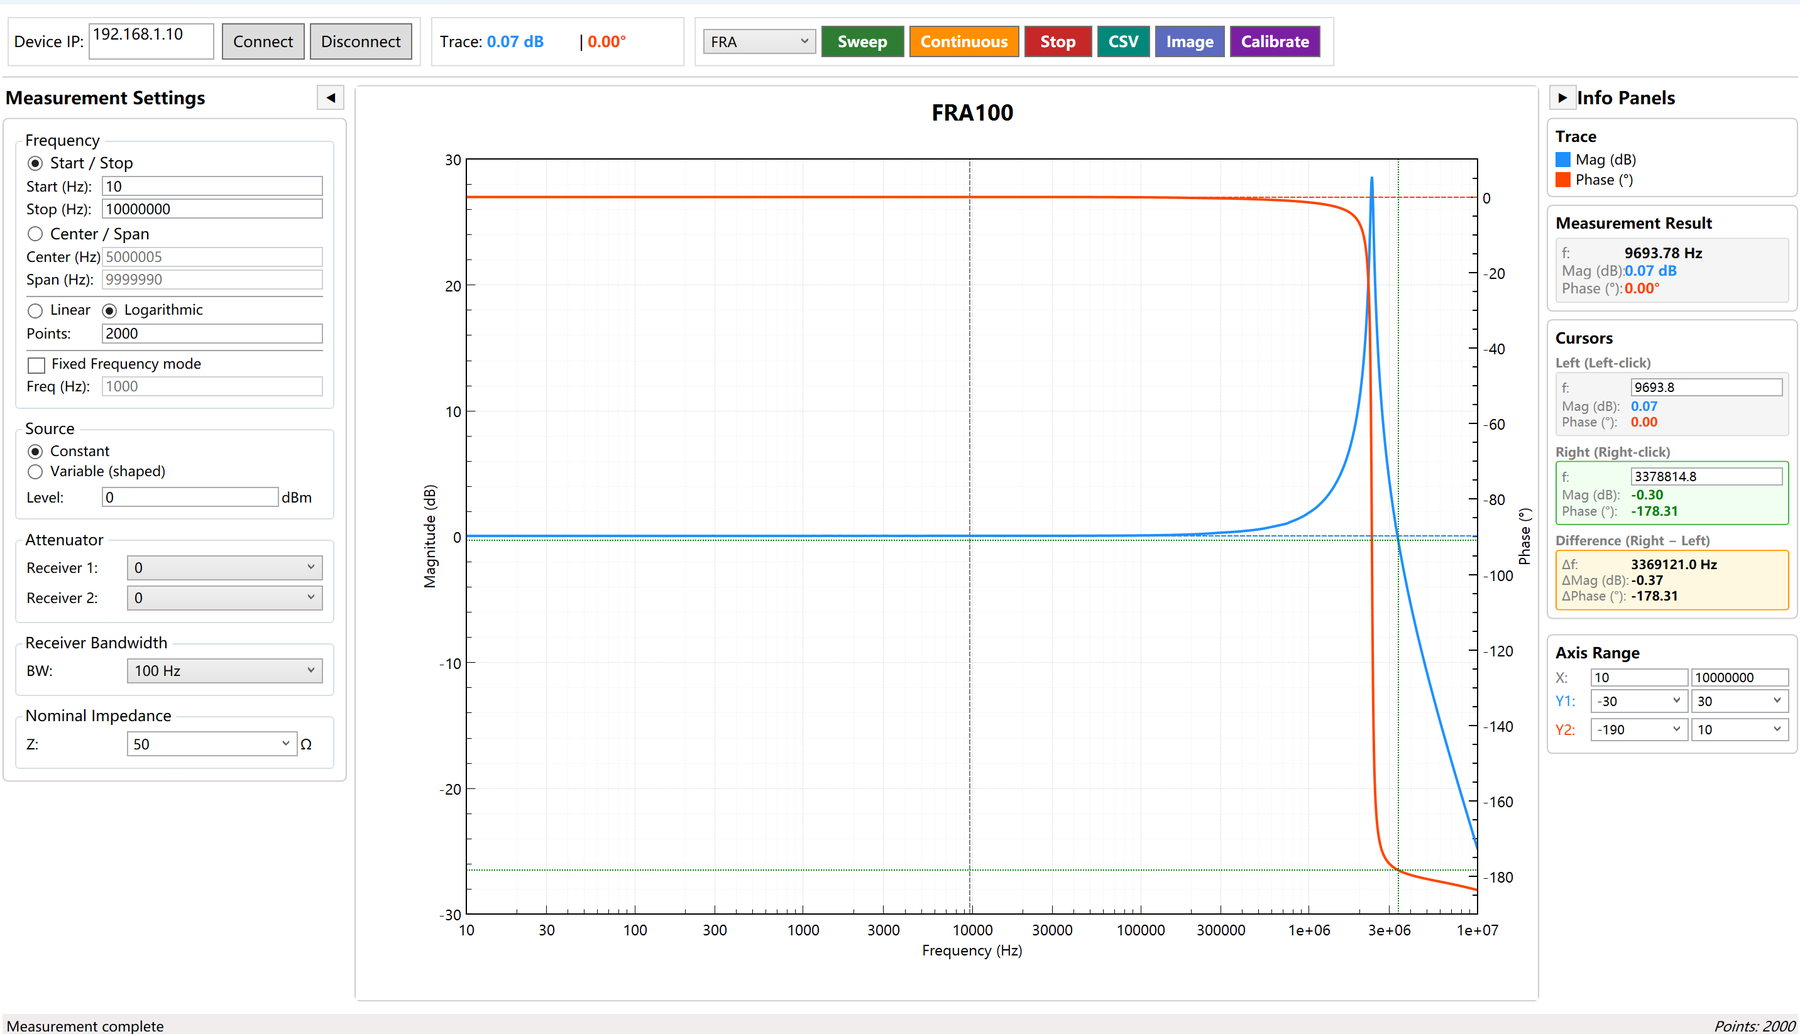Click the red Phase trace swatch
Screen dimensions: 1800x1034
pos(1563,180)
